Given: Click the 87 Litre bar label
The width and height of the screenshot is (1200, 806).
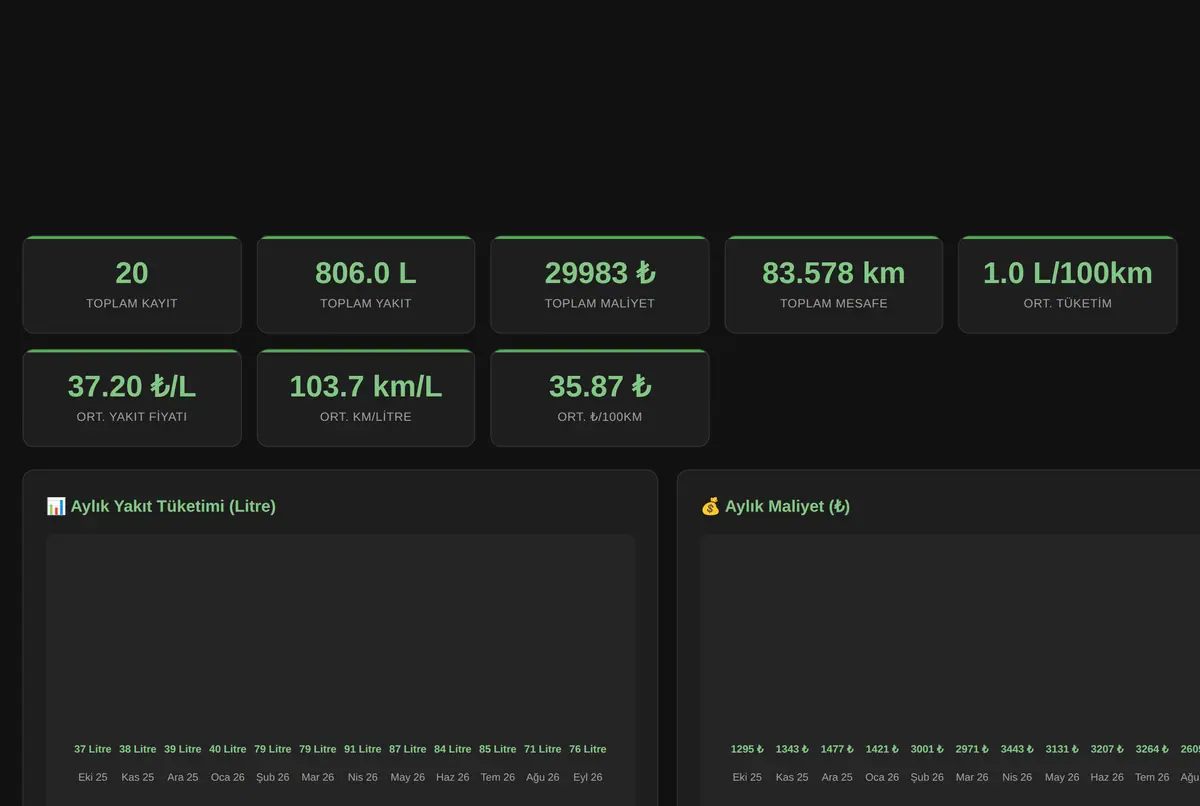Looking at the screenshot, I should [408, 749].
